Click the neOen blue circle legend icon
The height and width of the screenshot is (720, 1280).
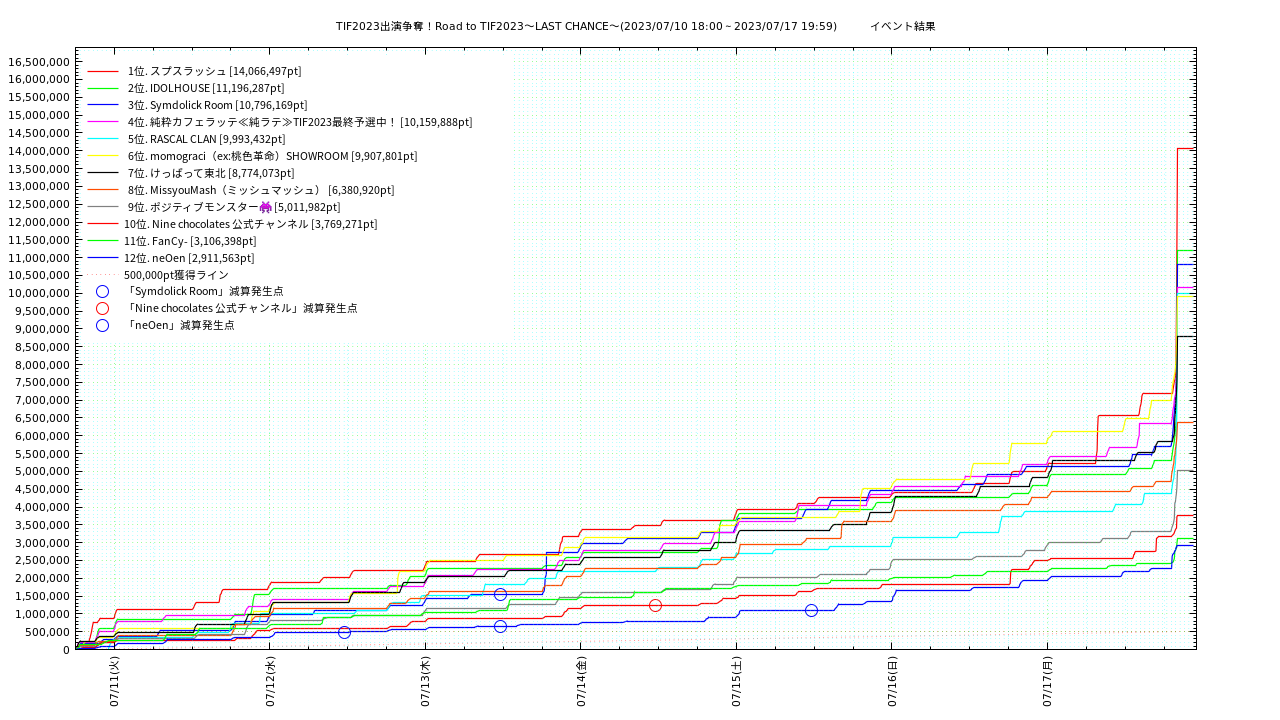coord(102,325)
